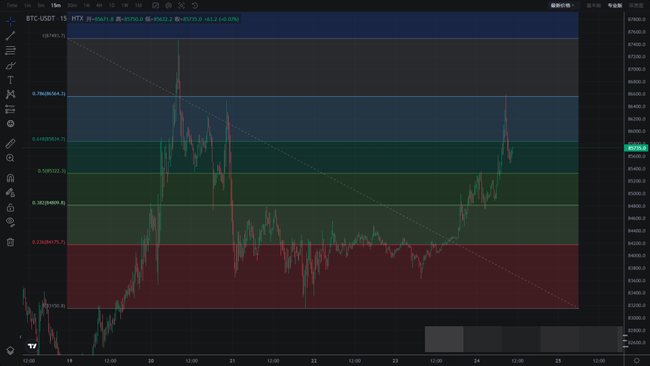Click the fullscreen/screenshot icon
Screen dimensions: 650x366
[x=182, y=5]
